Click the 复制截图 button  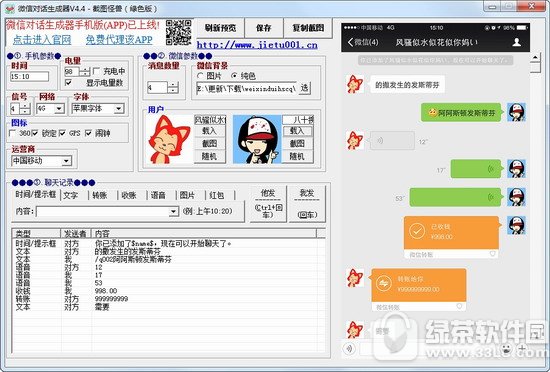click(x=308, y=28)
